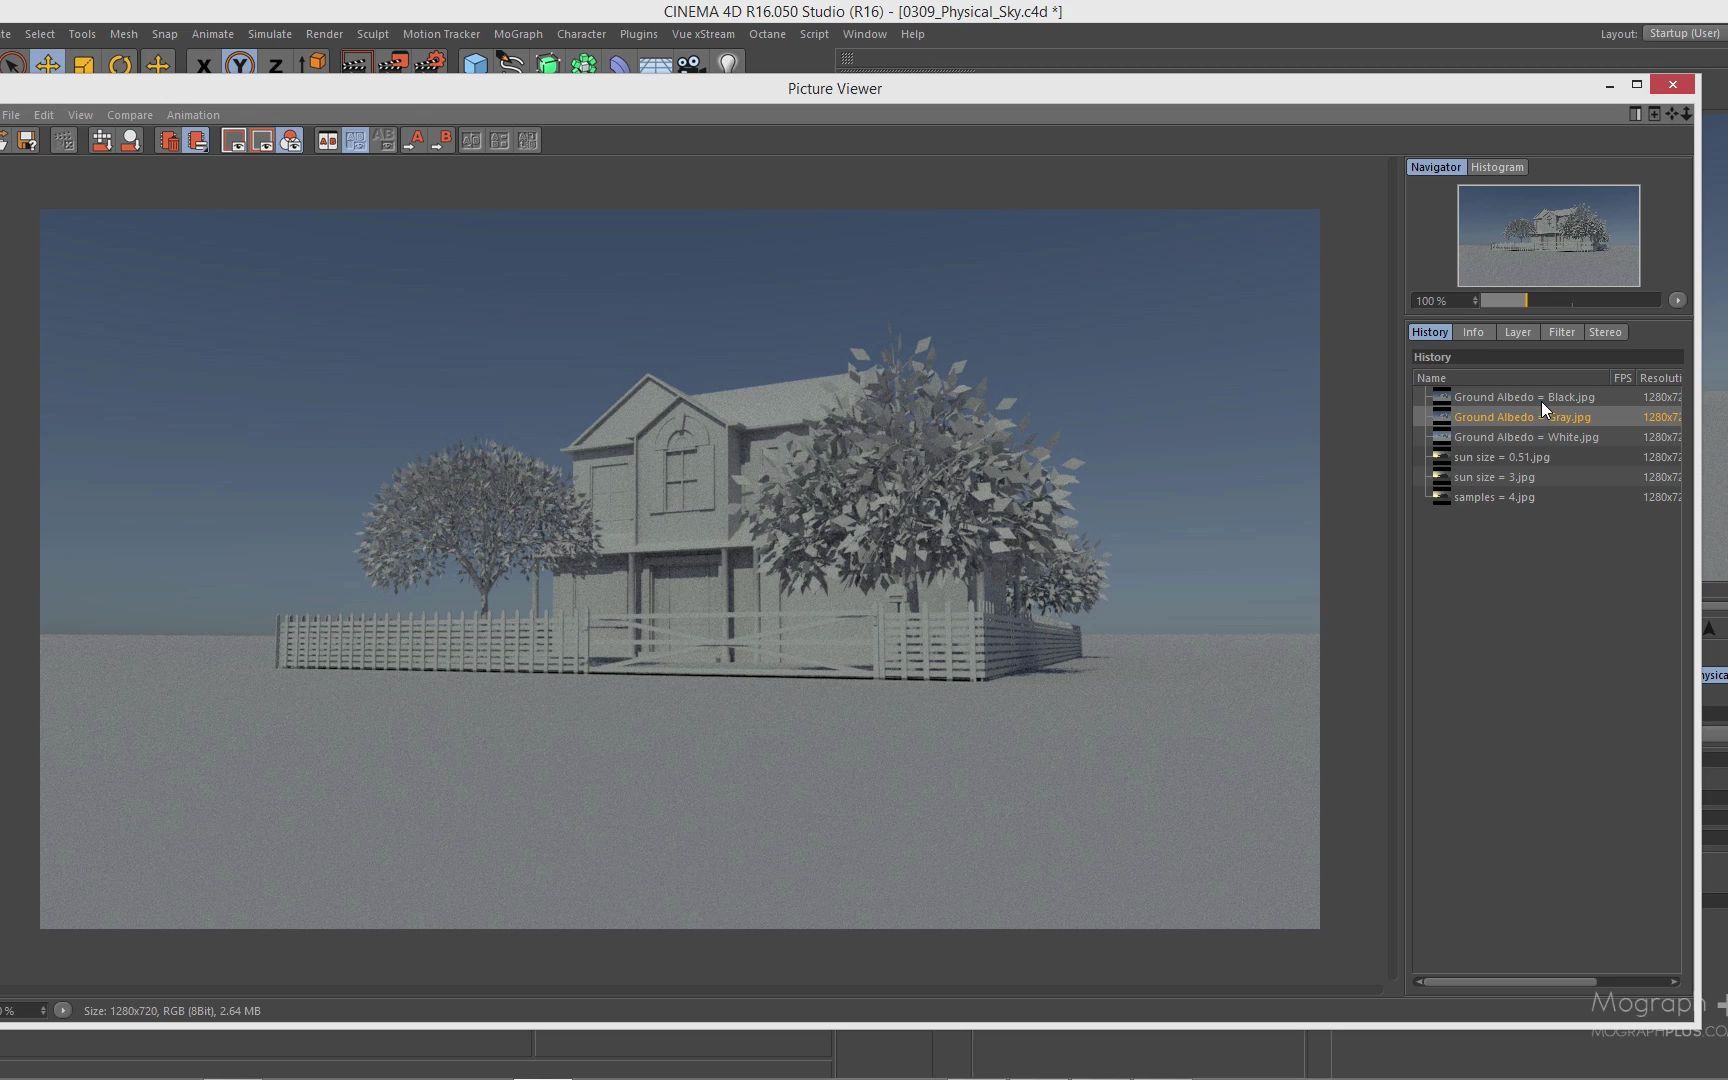Image resolution: width=1728 pixels, height=1080 pixels.
Task: Toggle Display single channel view icon
Action: pos(262,141)
